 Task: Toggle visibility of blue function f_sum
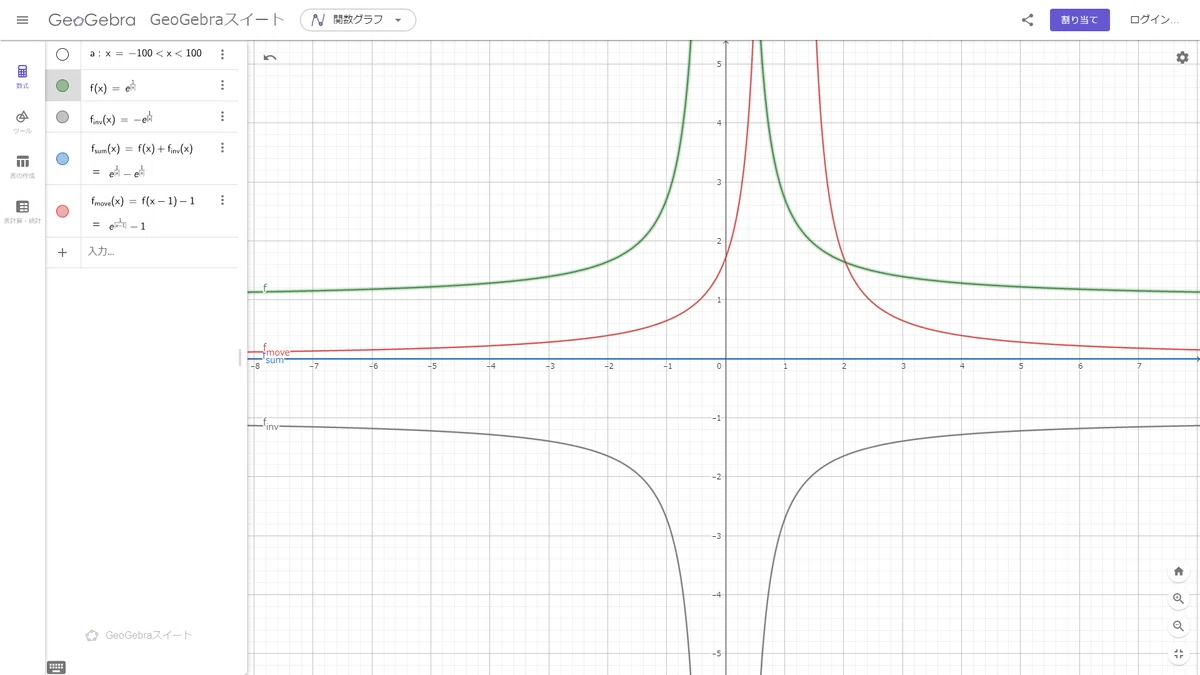point(63,159)
